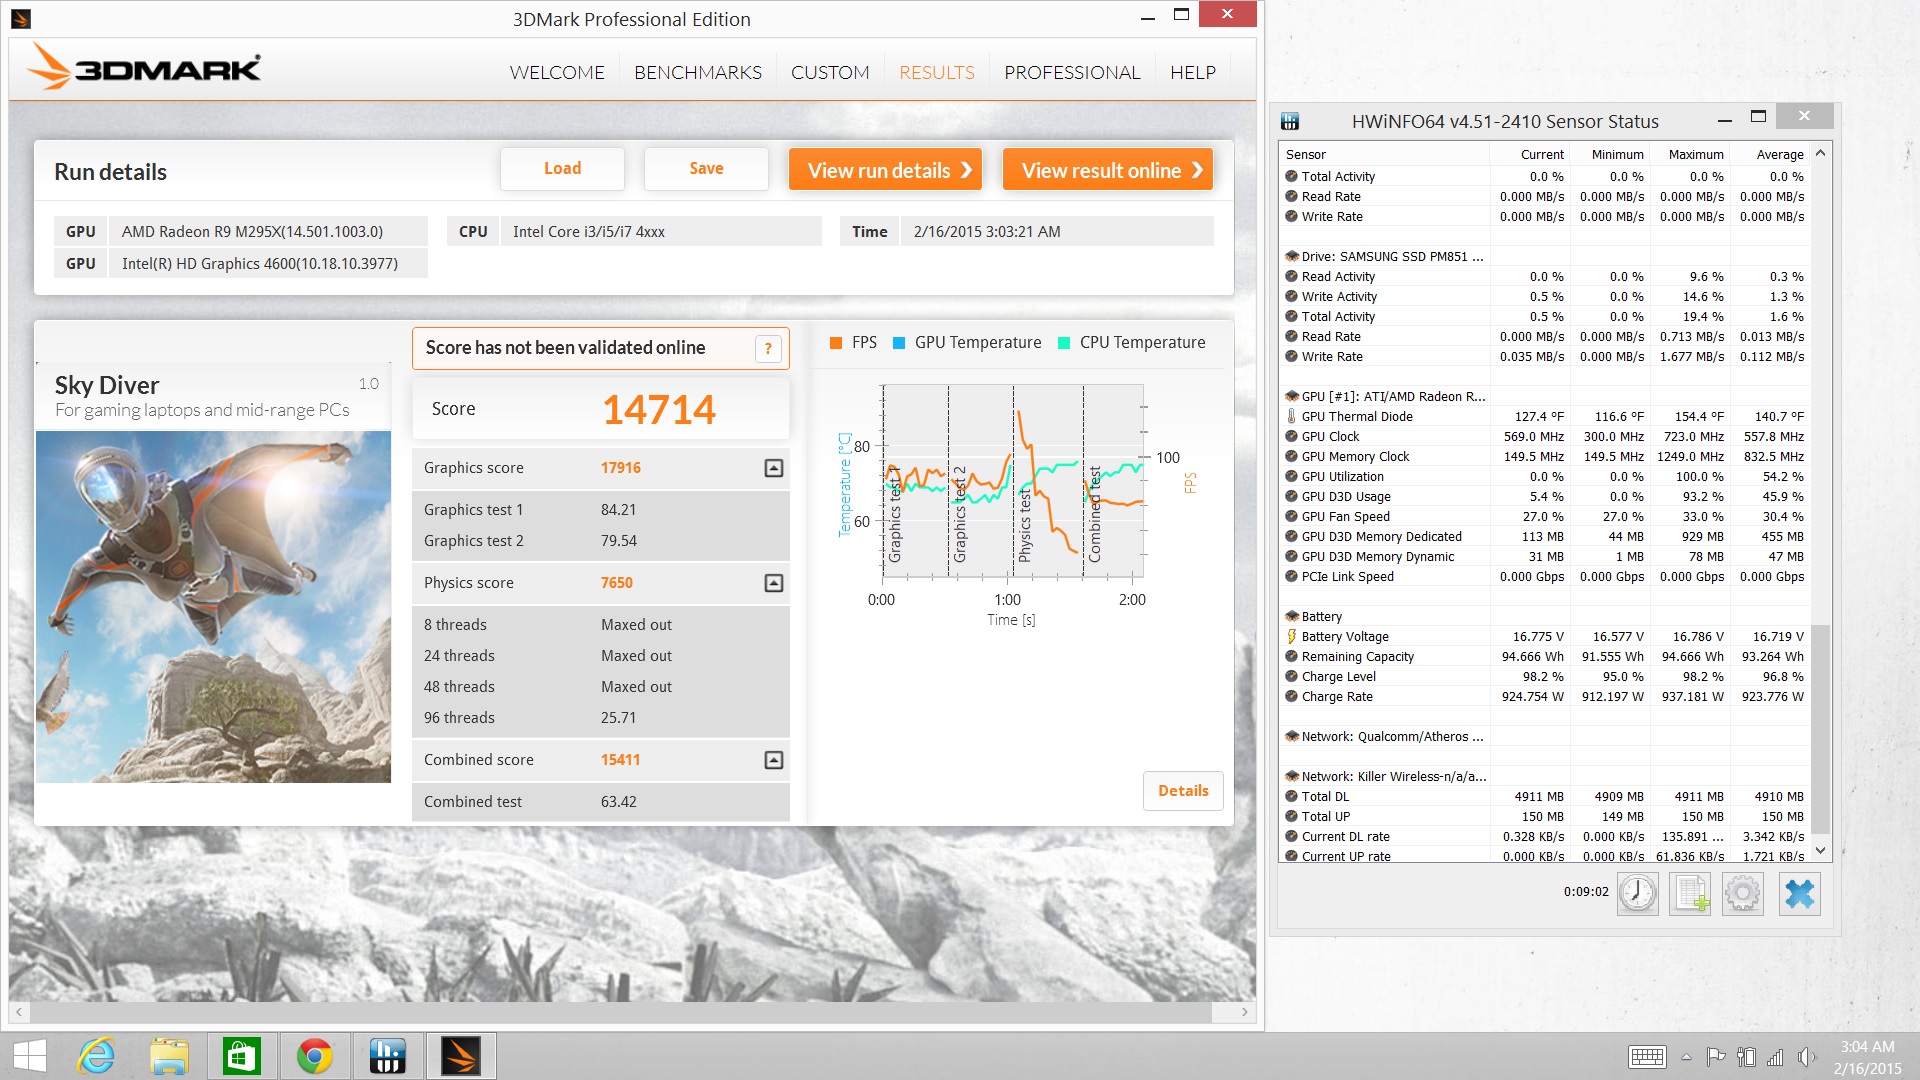Select the GPU Clock sensor row
The height and width of the screenshot is (1080, 1920).
[1545, 436]
